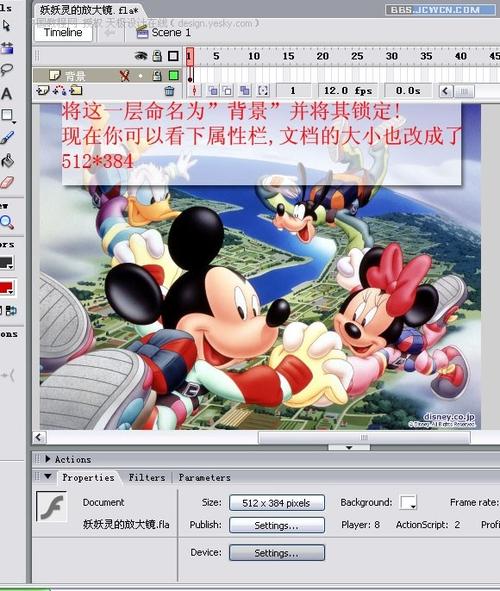Open the stroke color picker
Screen dimensions: 500x591
(x=7, y=262)
